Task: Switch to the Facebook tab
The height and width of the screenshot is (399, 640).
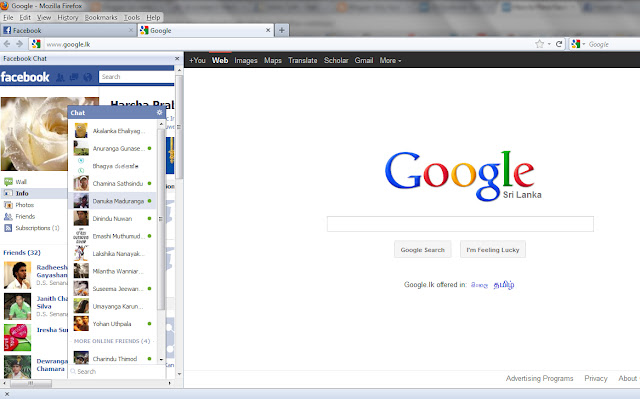Action: [x=68, y=30]
